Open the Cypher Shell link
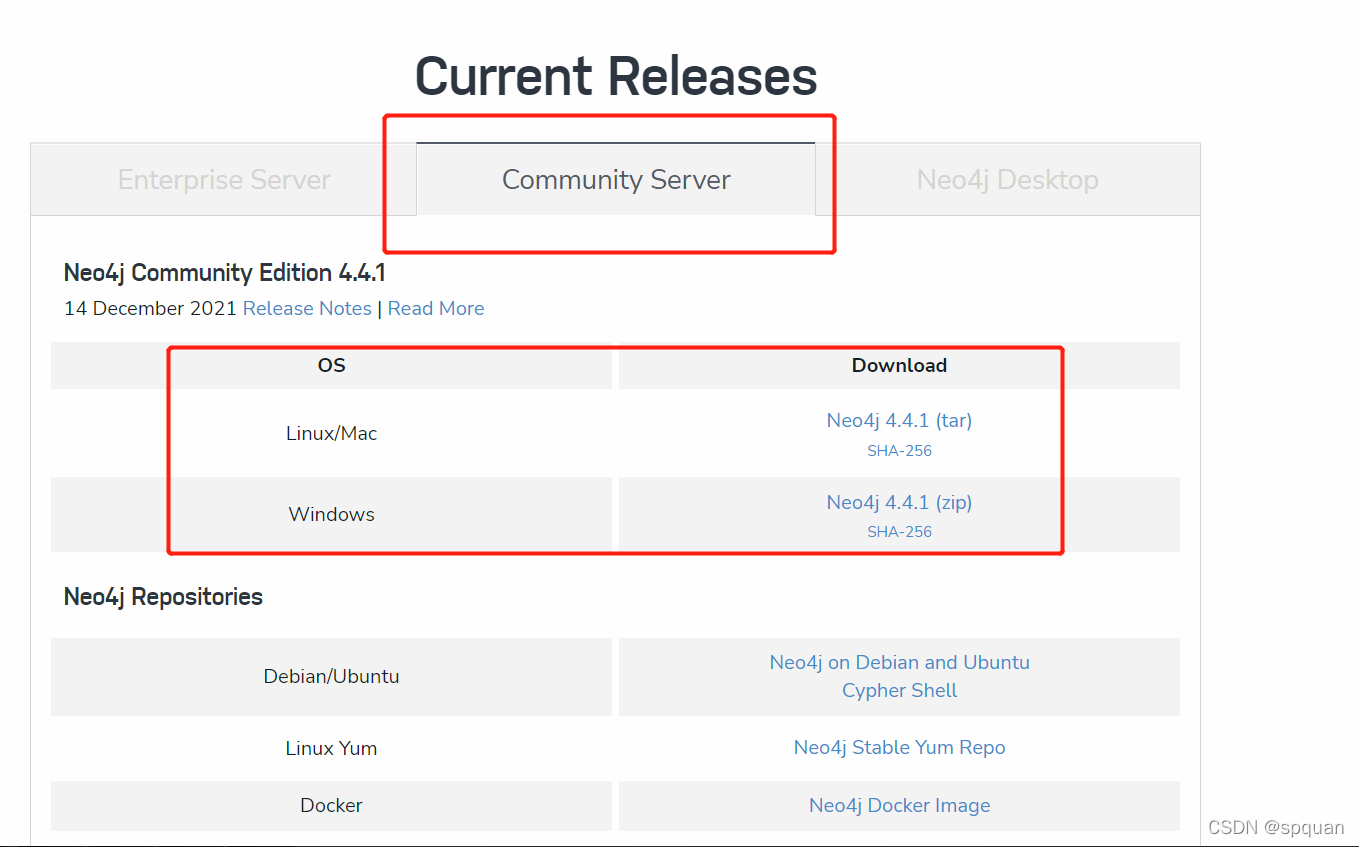This screenshot has height=847, width=1359. (x=898, y=690)
